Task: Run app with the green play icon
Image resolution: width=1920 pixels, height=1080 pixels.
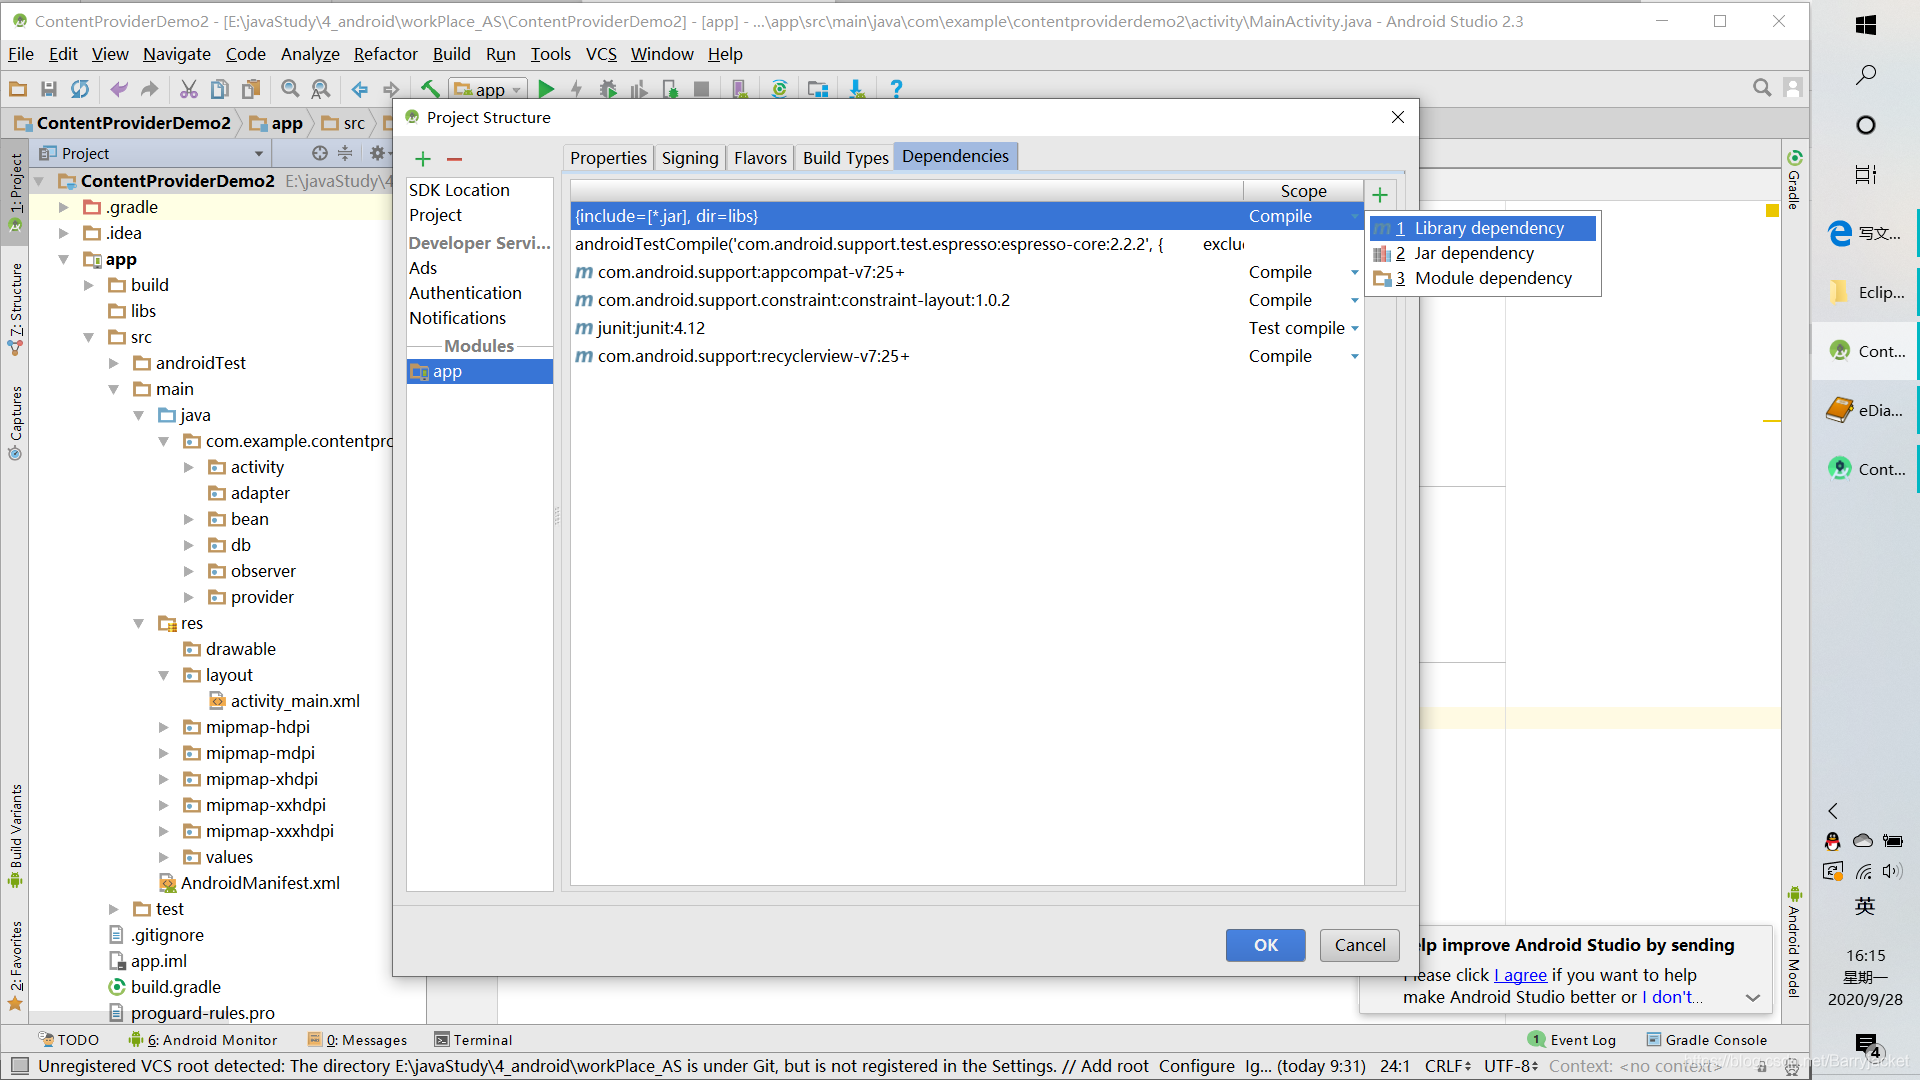Action: 546,89
